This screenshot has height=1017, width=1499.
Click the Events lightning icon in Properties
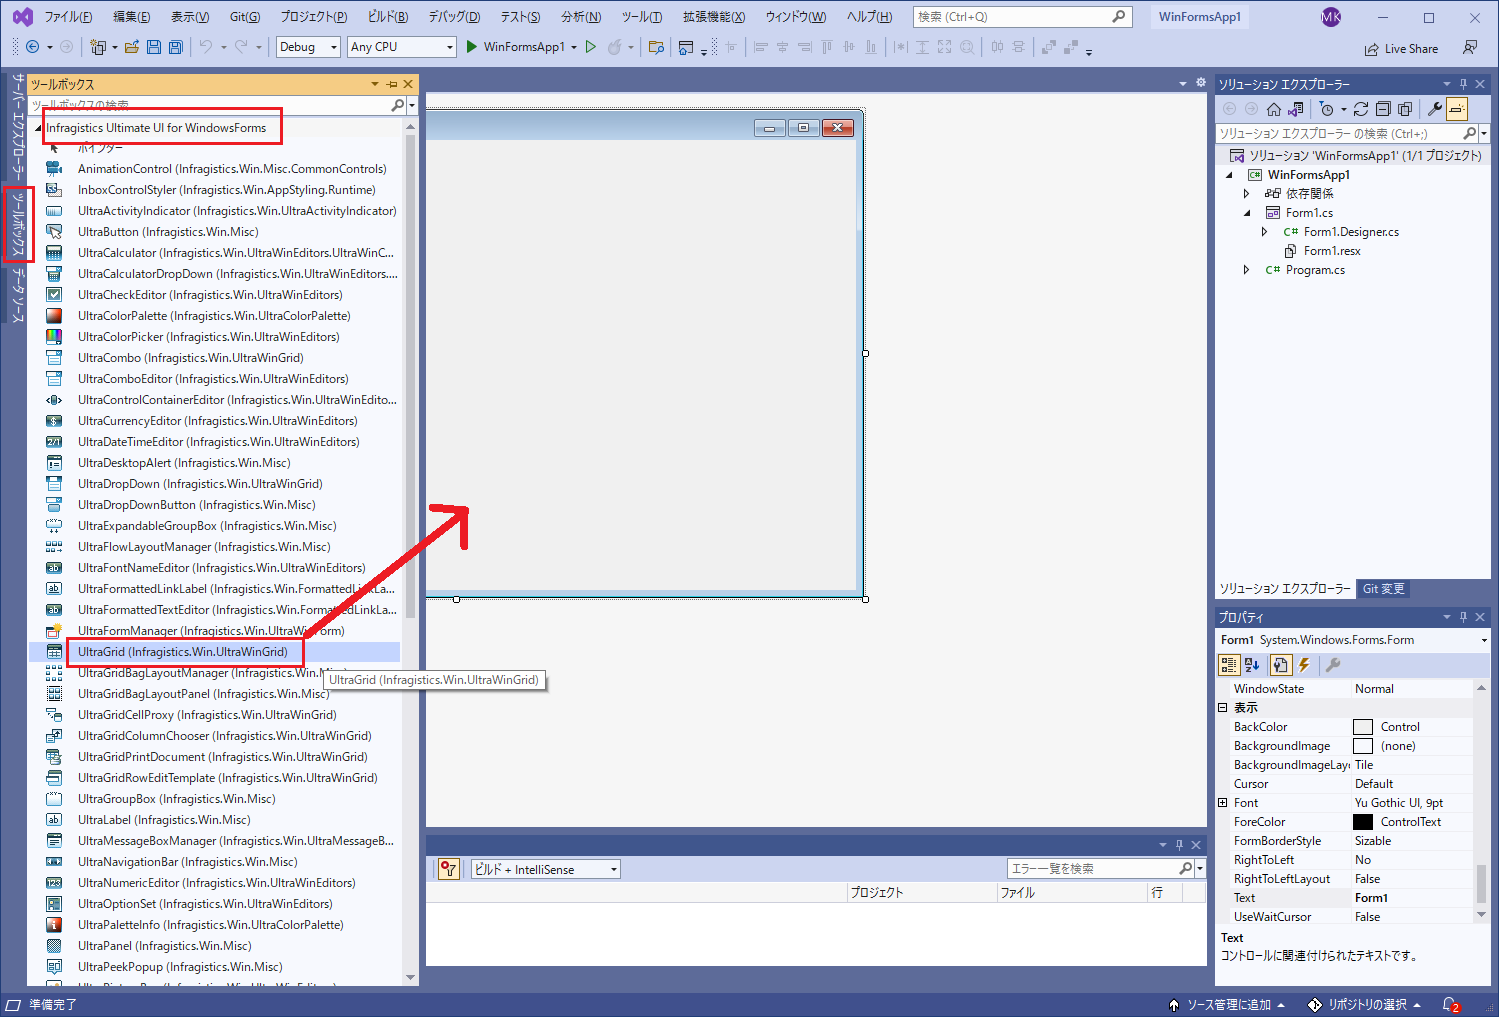[x=1304, y=664]
